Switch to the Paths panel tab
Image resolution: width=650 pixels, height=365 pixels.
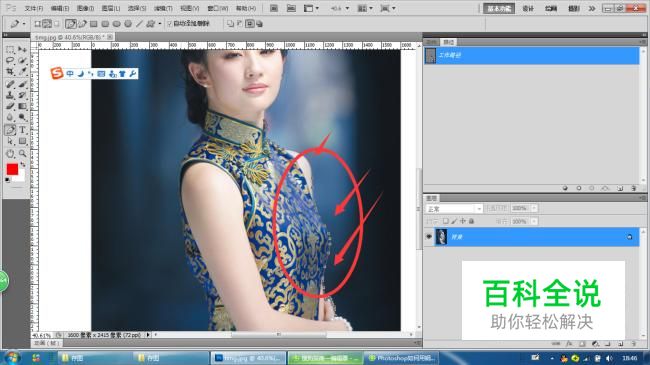click(x=449, y=42)
